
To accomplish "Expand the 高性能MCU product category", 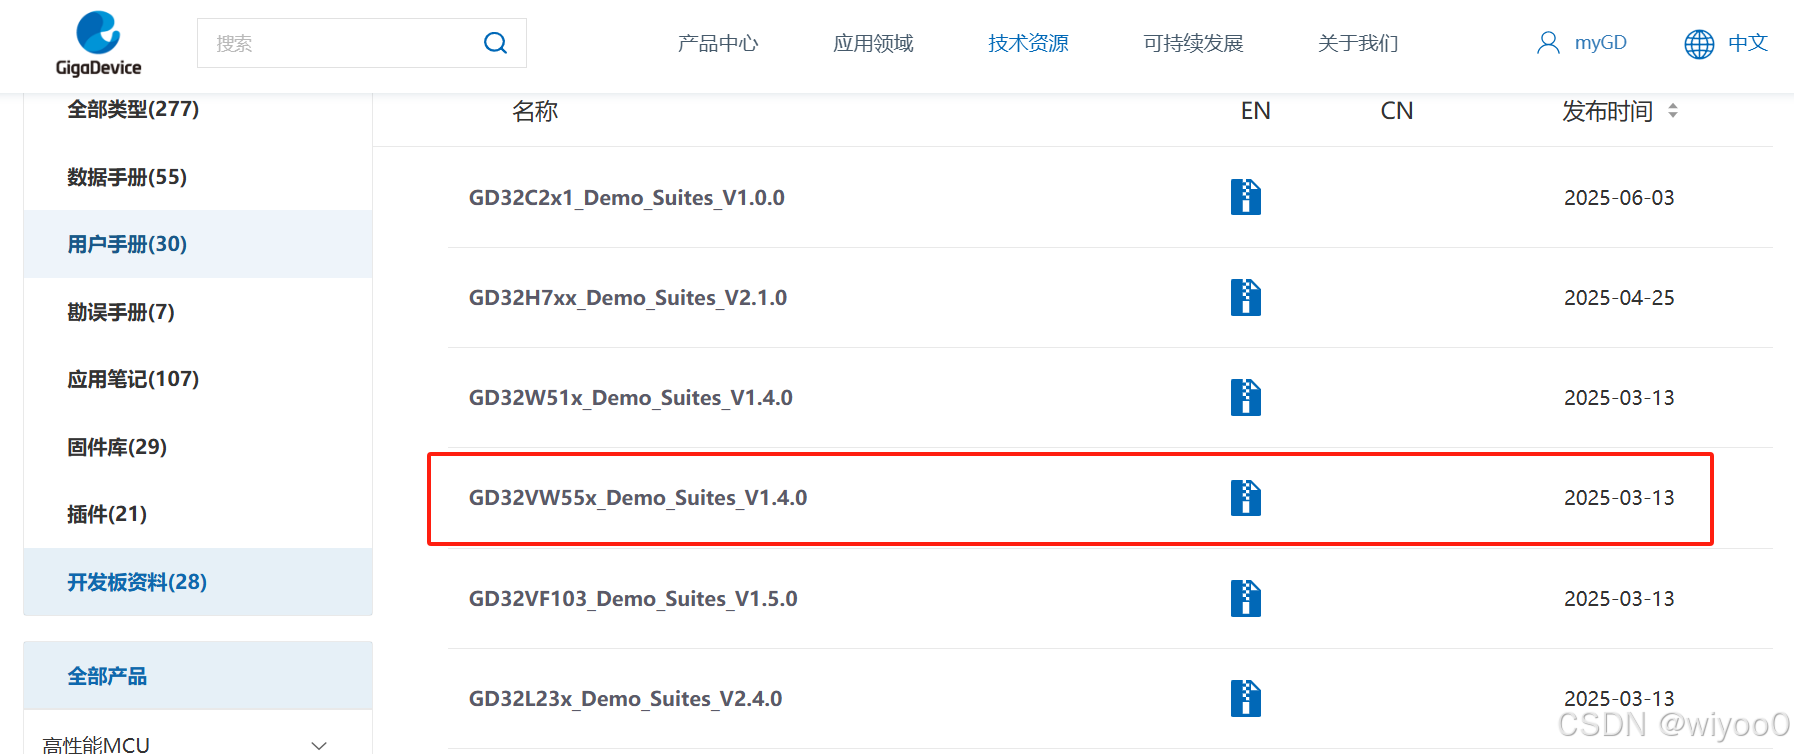I will [319, 745].
